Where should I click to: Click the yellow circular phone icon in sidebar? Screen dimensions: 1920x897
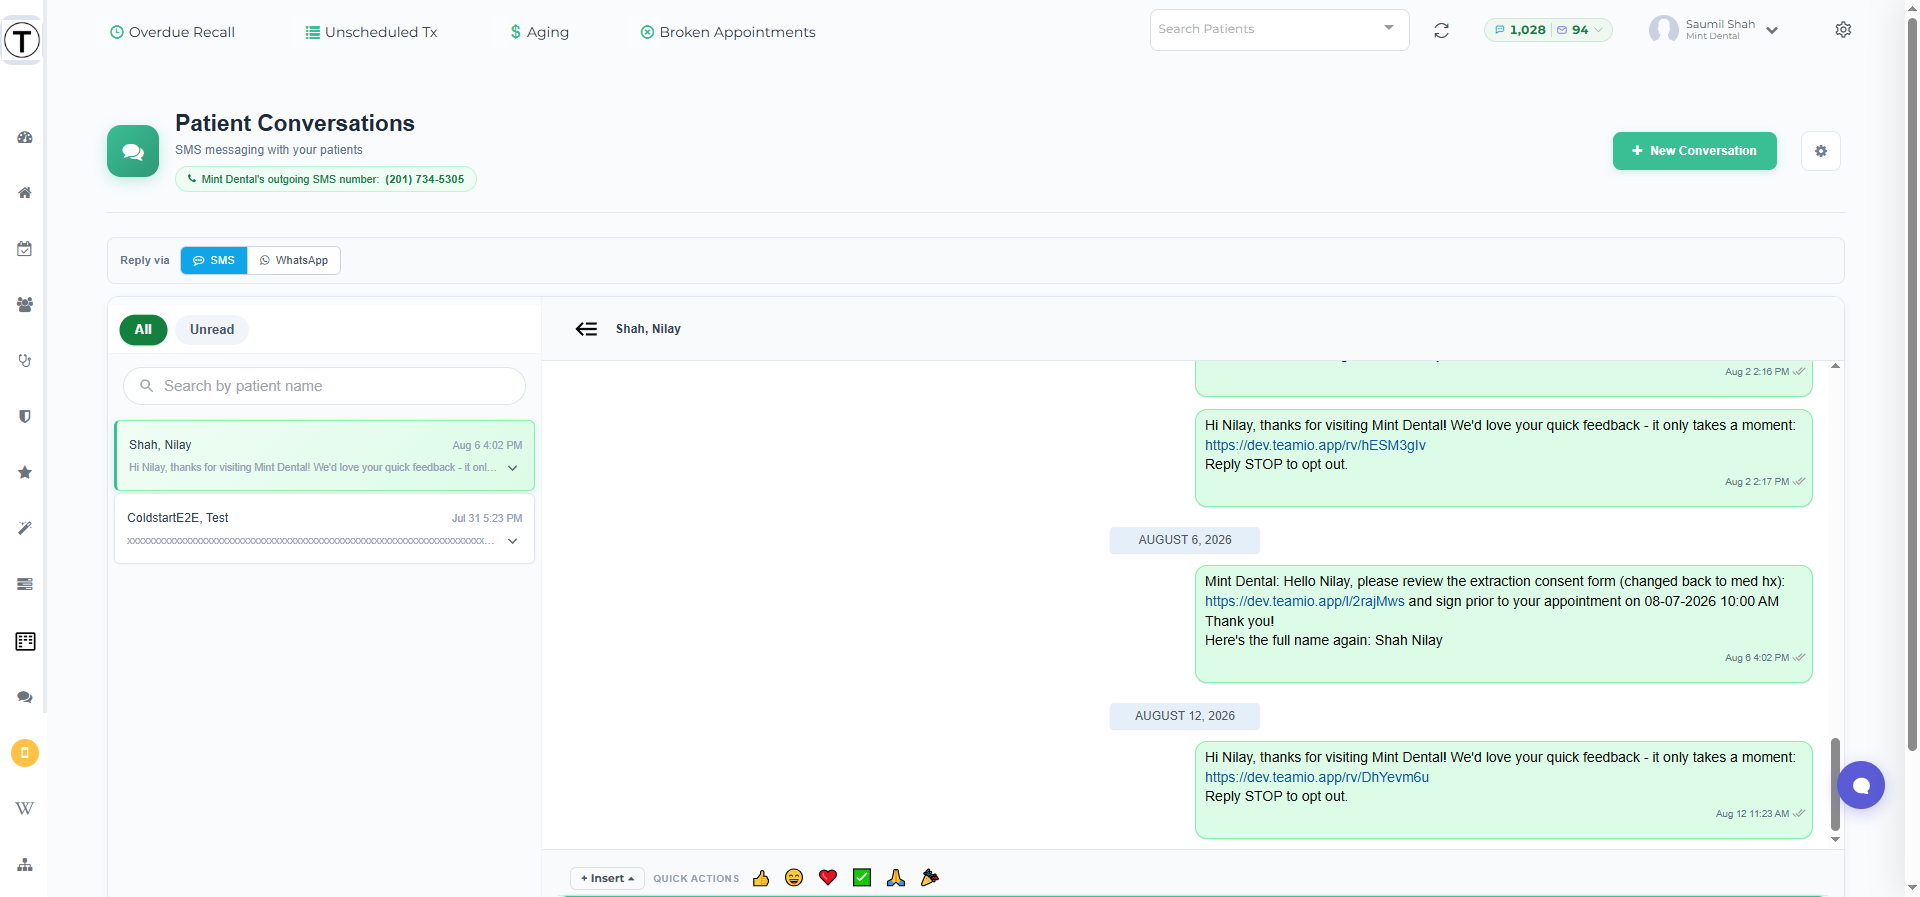point(25,753)
